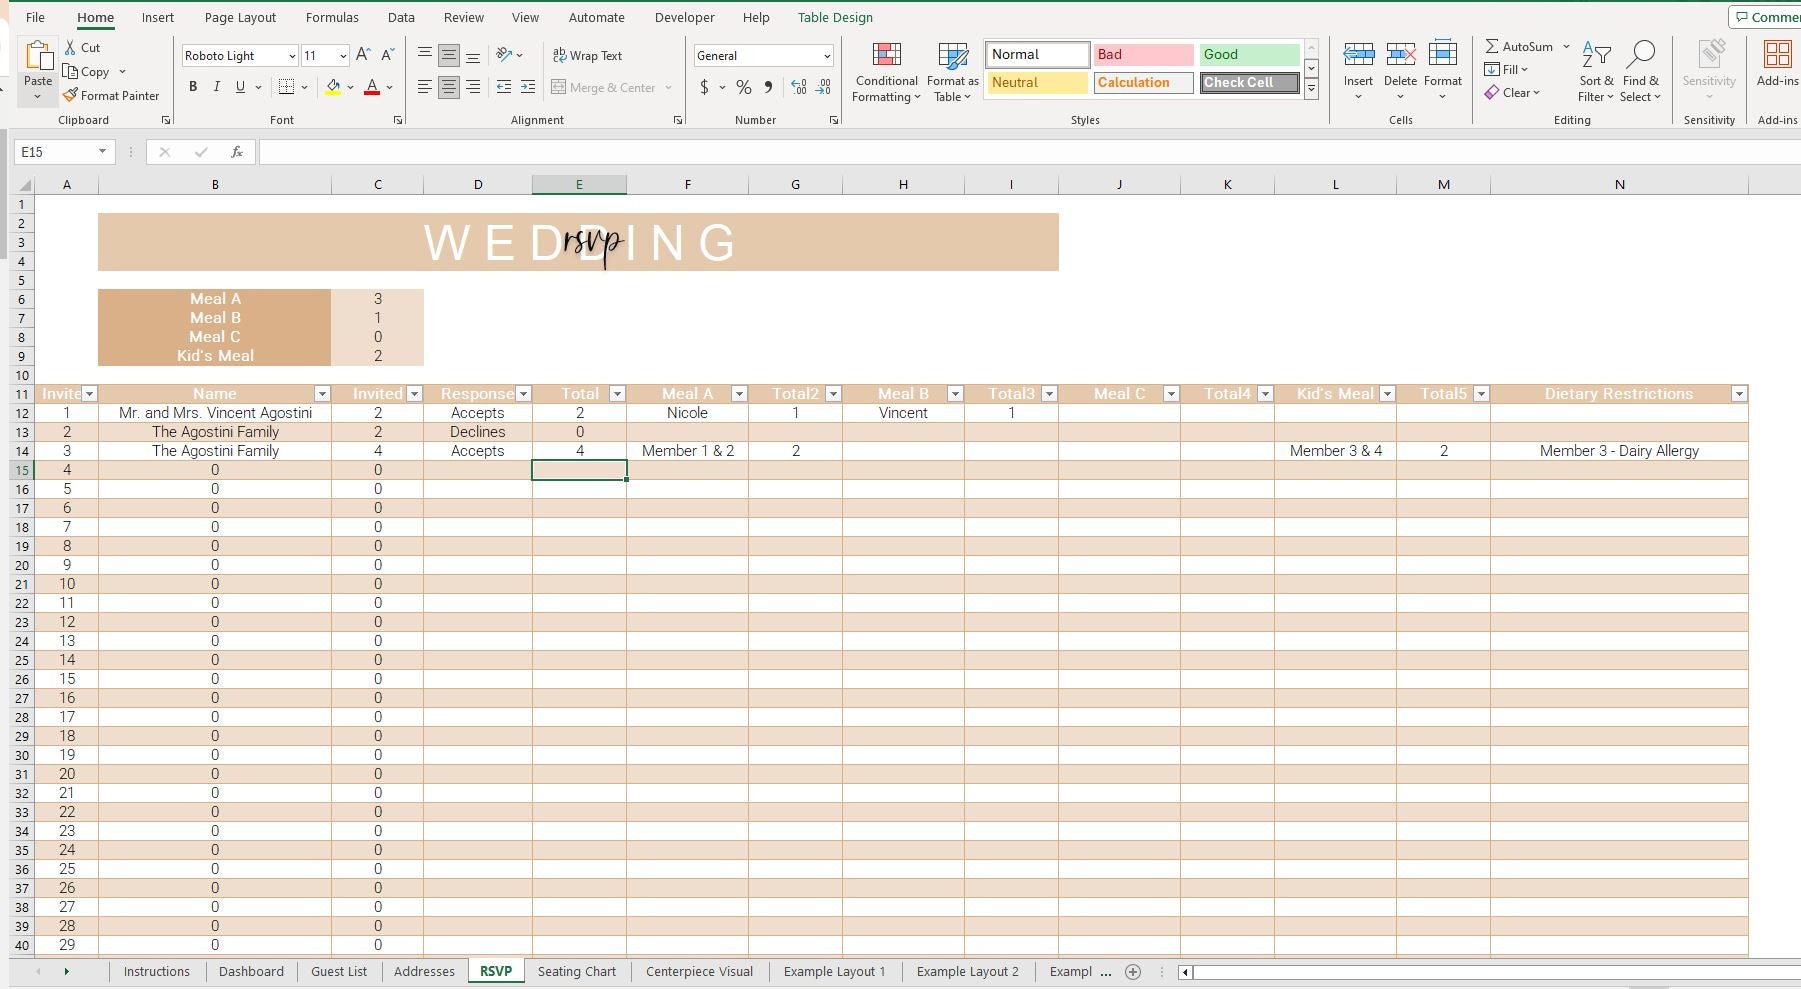
Task: Open the General number format dropdown
Action: [x=827, y=55]
